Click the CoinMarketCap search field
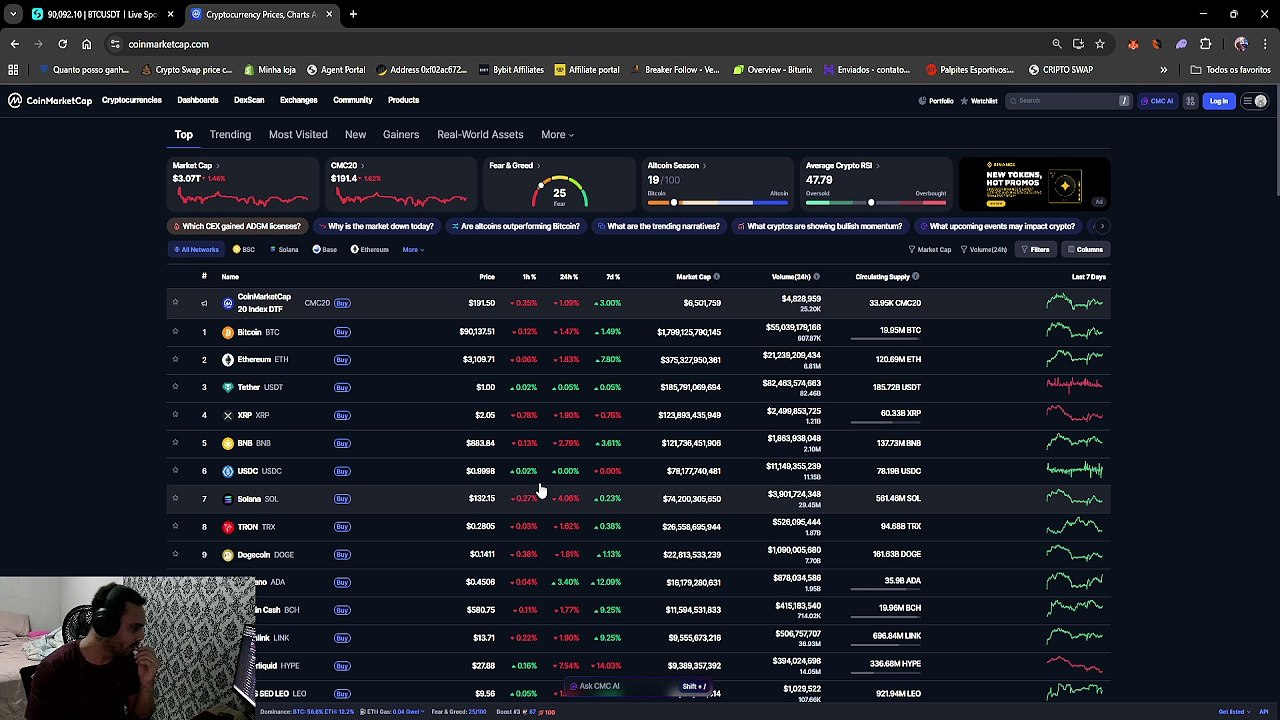 click(1069, 101)
